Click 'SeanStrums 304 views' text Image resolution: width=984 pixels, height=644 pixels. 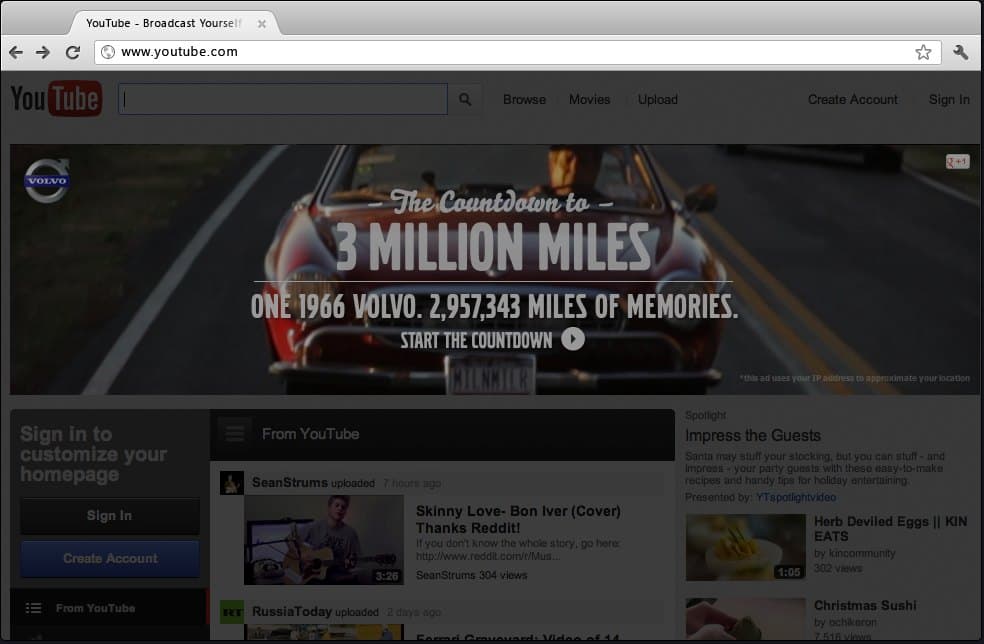[x=471, y=575]
